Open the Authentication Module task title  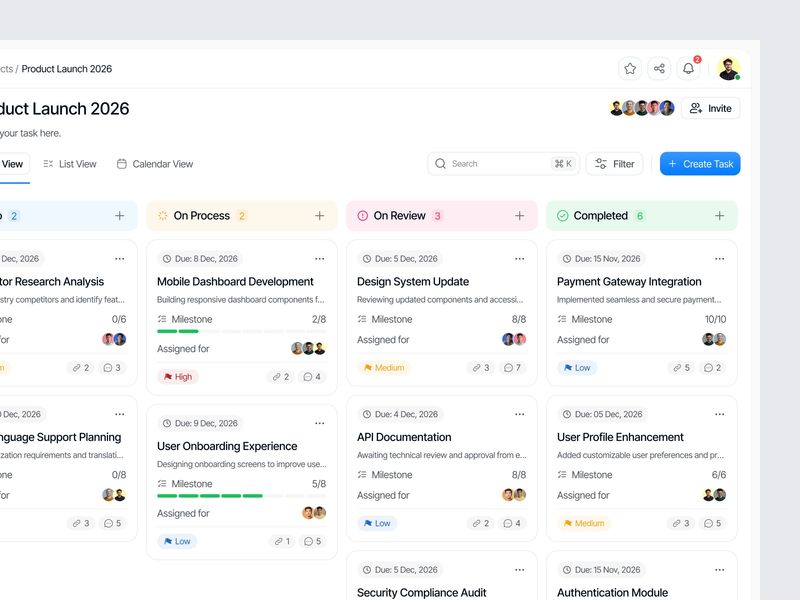pyautogui.click(x=612, y=593)
